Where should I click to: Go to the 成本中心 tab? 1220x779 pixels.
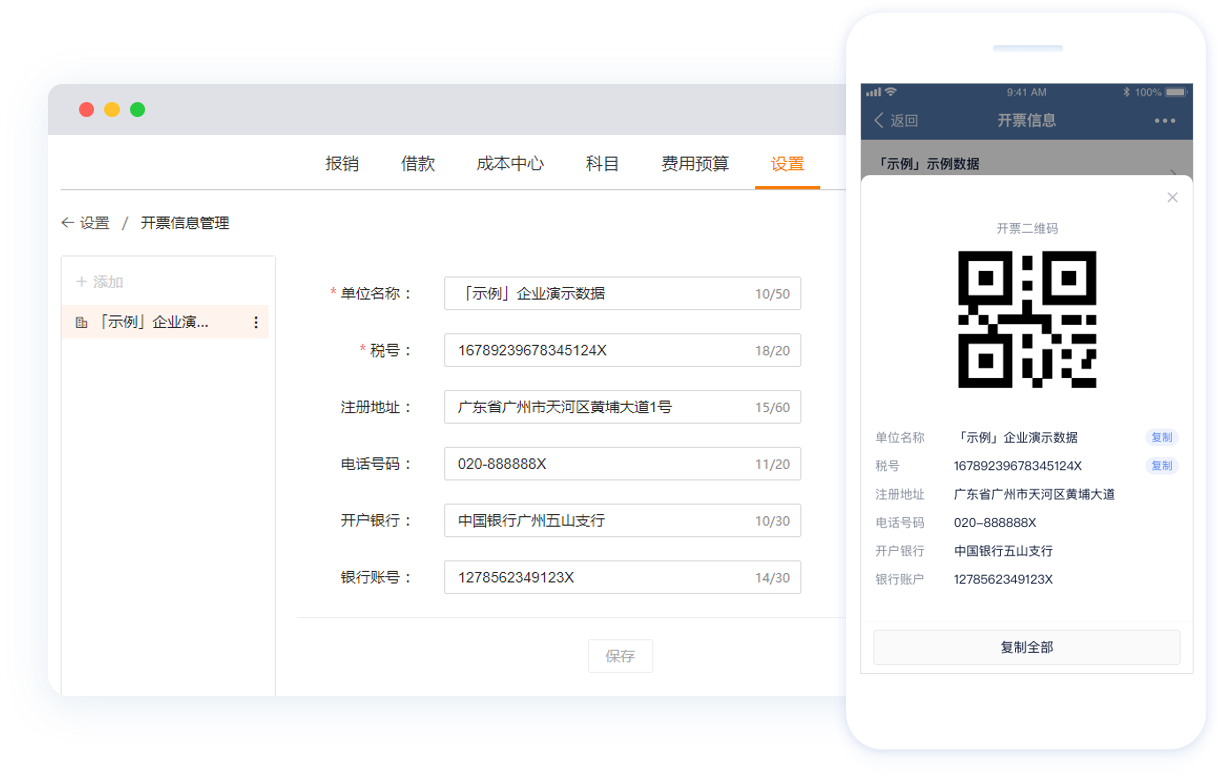[510, 164]
